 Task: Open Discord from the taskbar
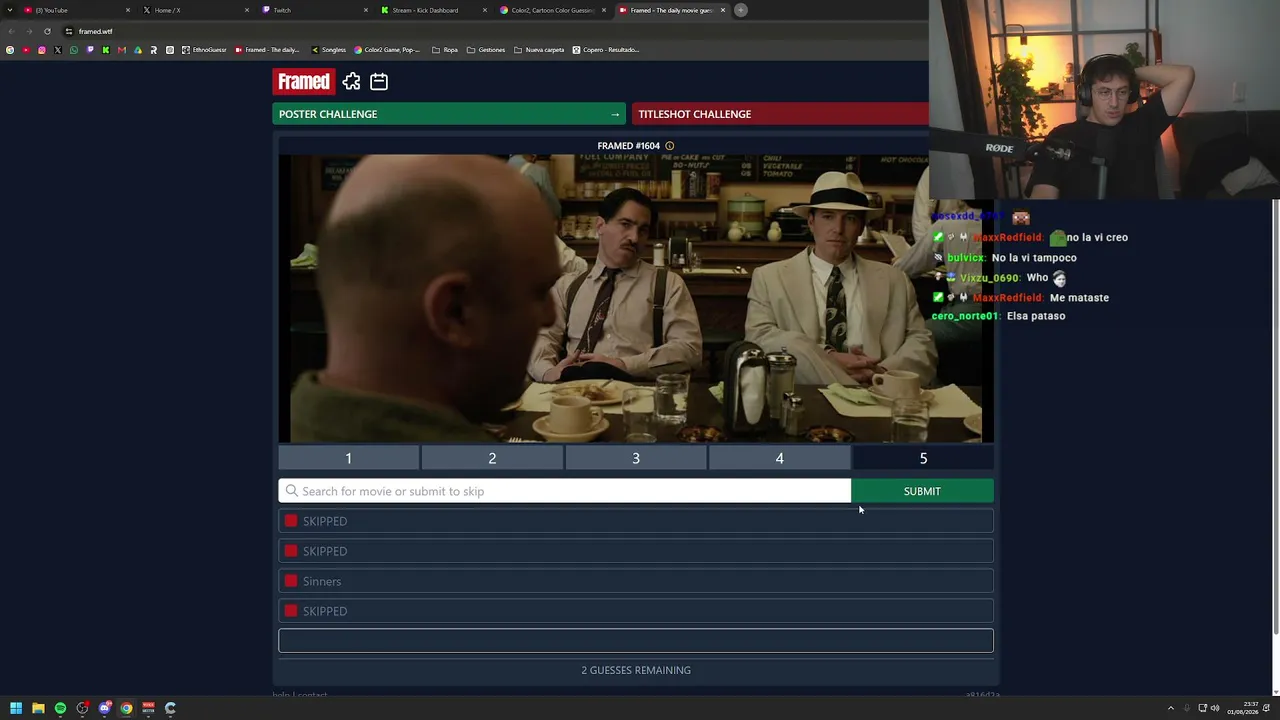(x=104, y=708)
